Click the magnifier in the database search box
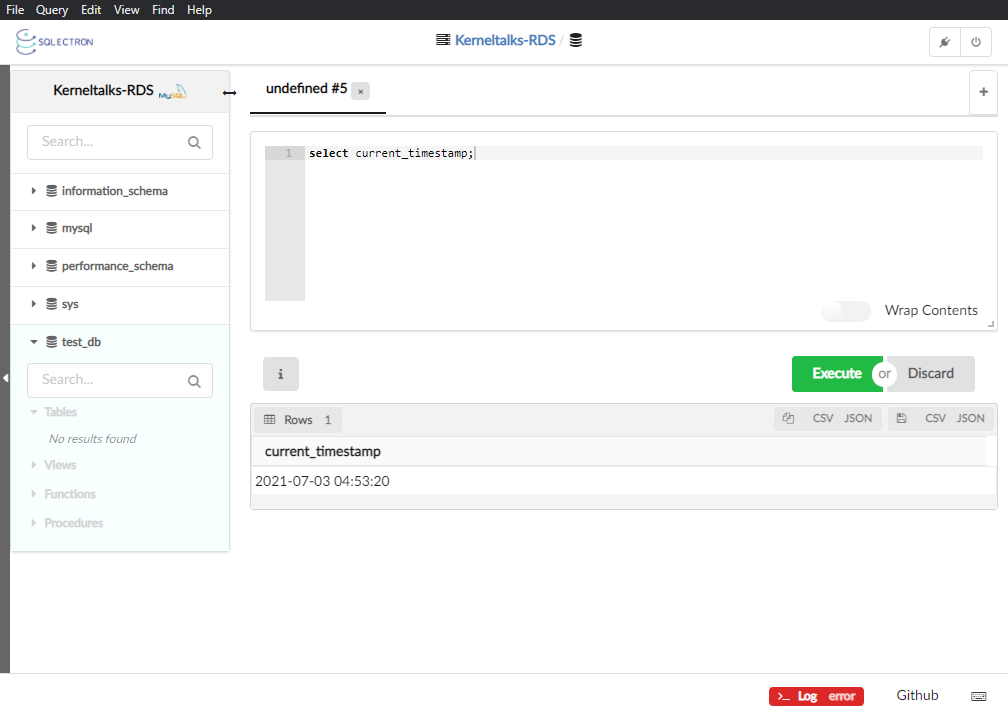The image size is (1008, 719). coord(194,142)
